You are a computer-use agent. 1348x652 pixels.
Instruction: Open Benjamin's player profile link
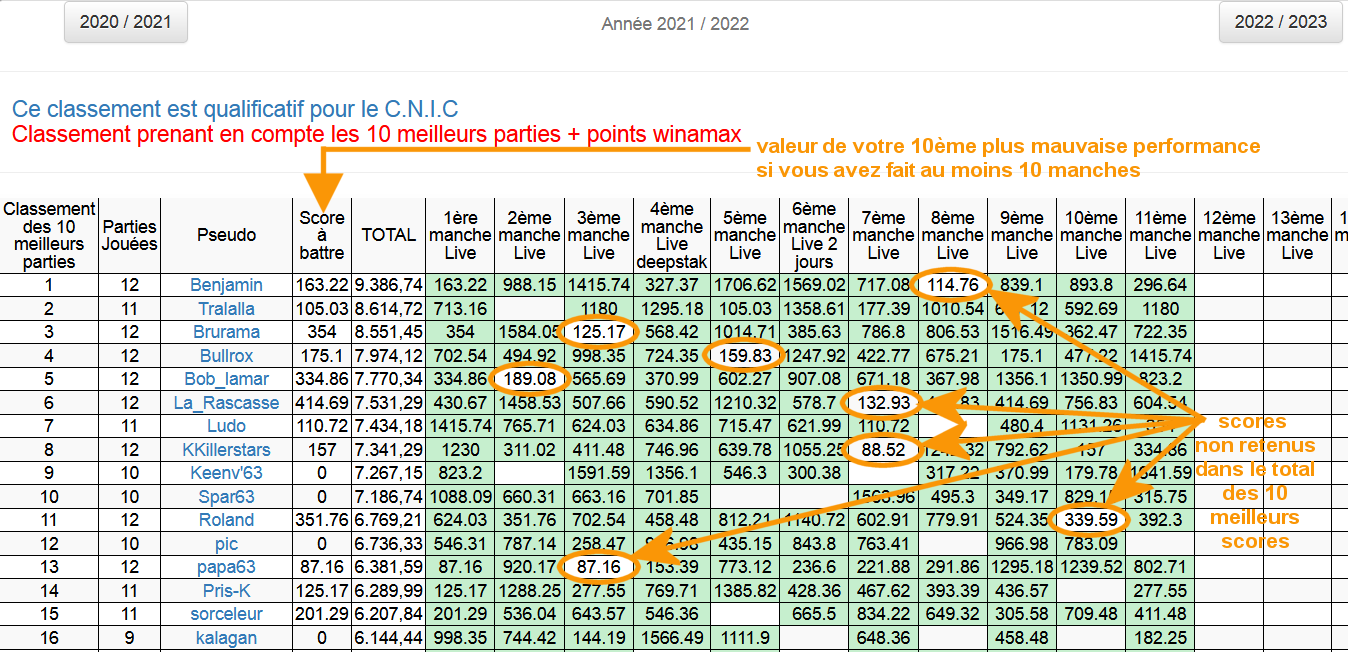click(226, 285)
